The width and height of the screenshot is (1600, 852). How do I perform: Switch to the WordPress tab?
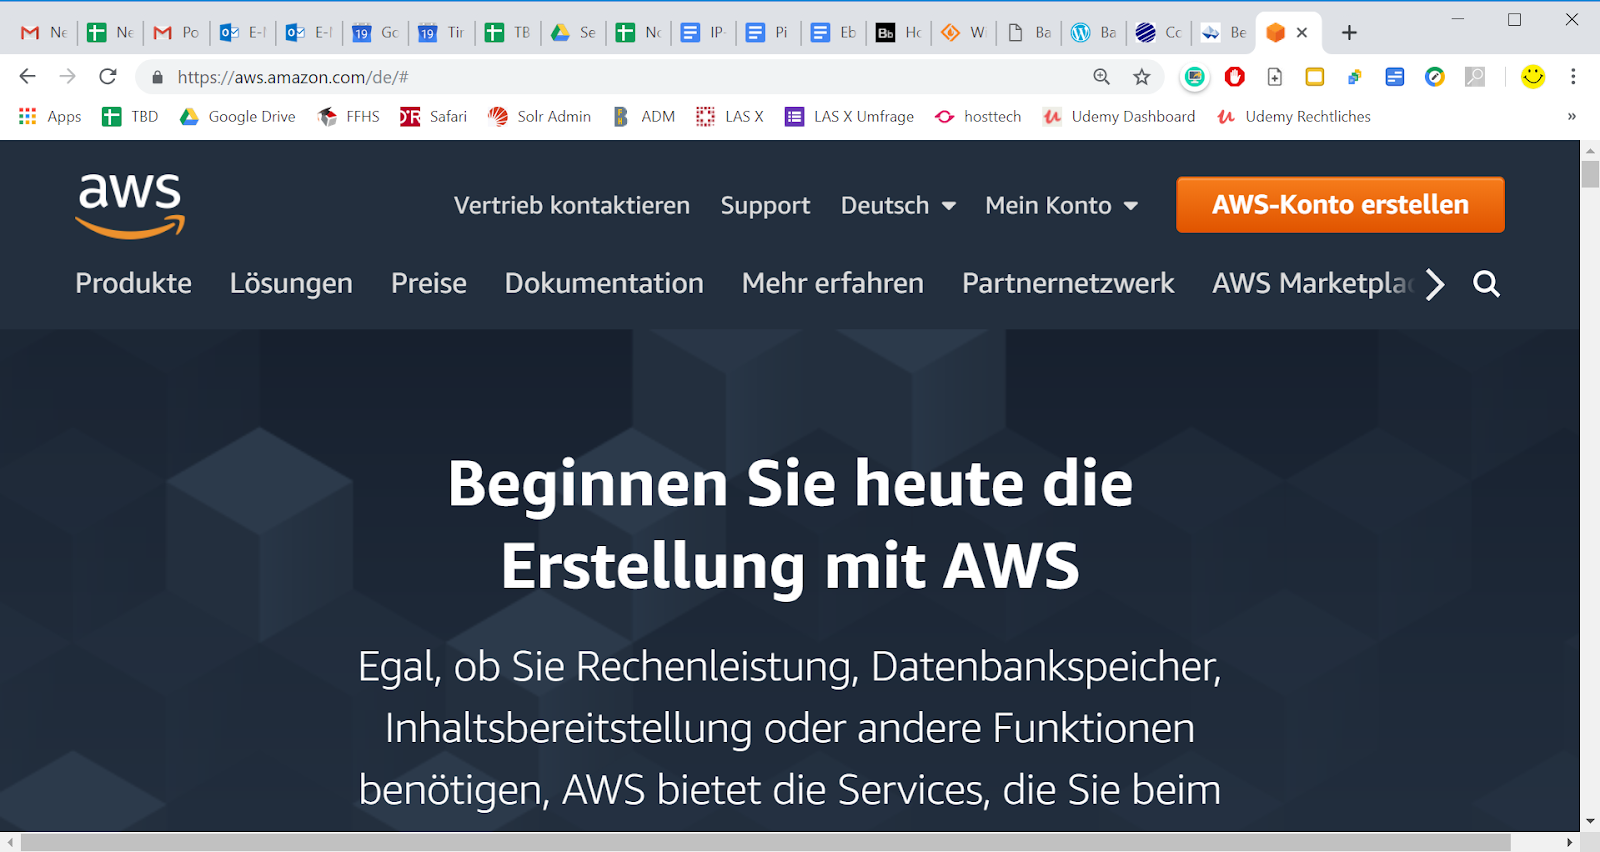pyautogui.click(x=1094, y=33)
